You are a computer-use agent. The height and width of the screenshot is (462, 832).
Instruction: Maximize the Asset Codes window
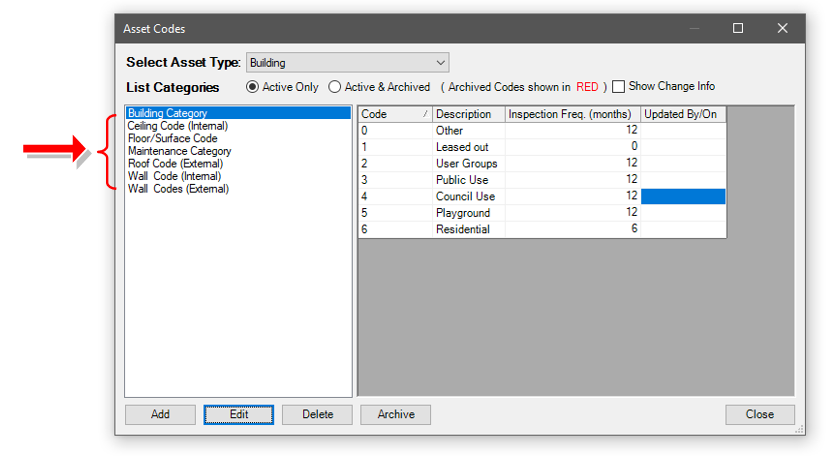point(738,28)
